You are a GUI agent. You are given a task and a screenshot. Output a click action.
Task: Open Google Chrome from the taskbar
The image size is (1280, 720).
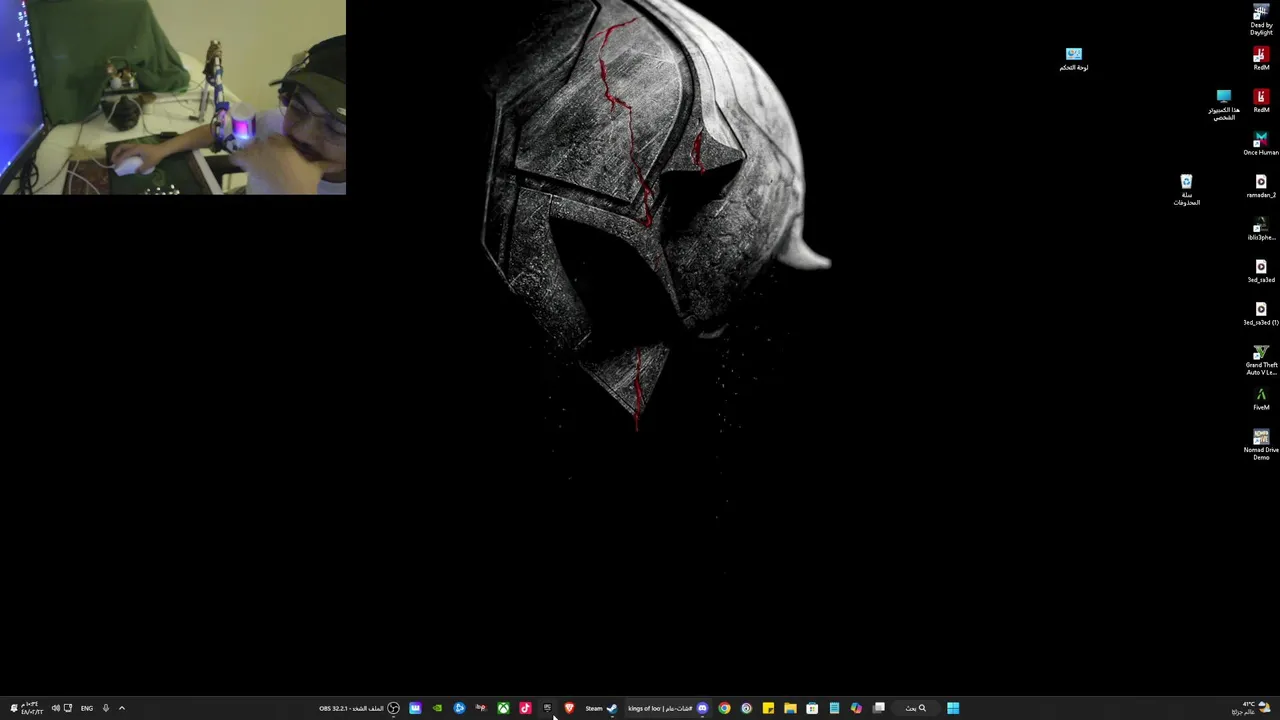[724, 708]
